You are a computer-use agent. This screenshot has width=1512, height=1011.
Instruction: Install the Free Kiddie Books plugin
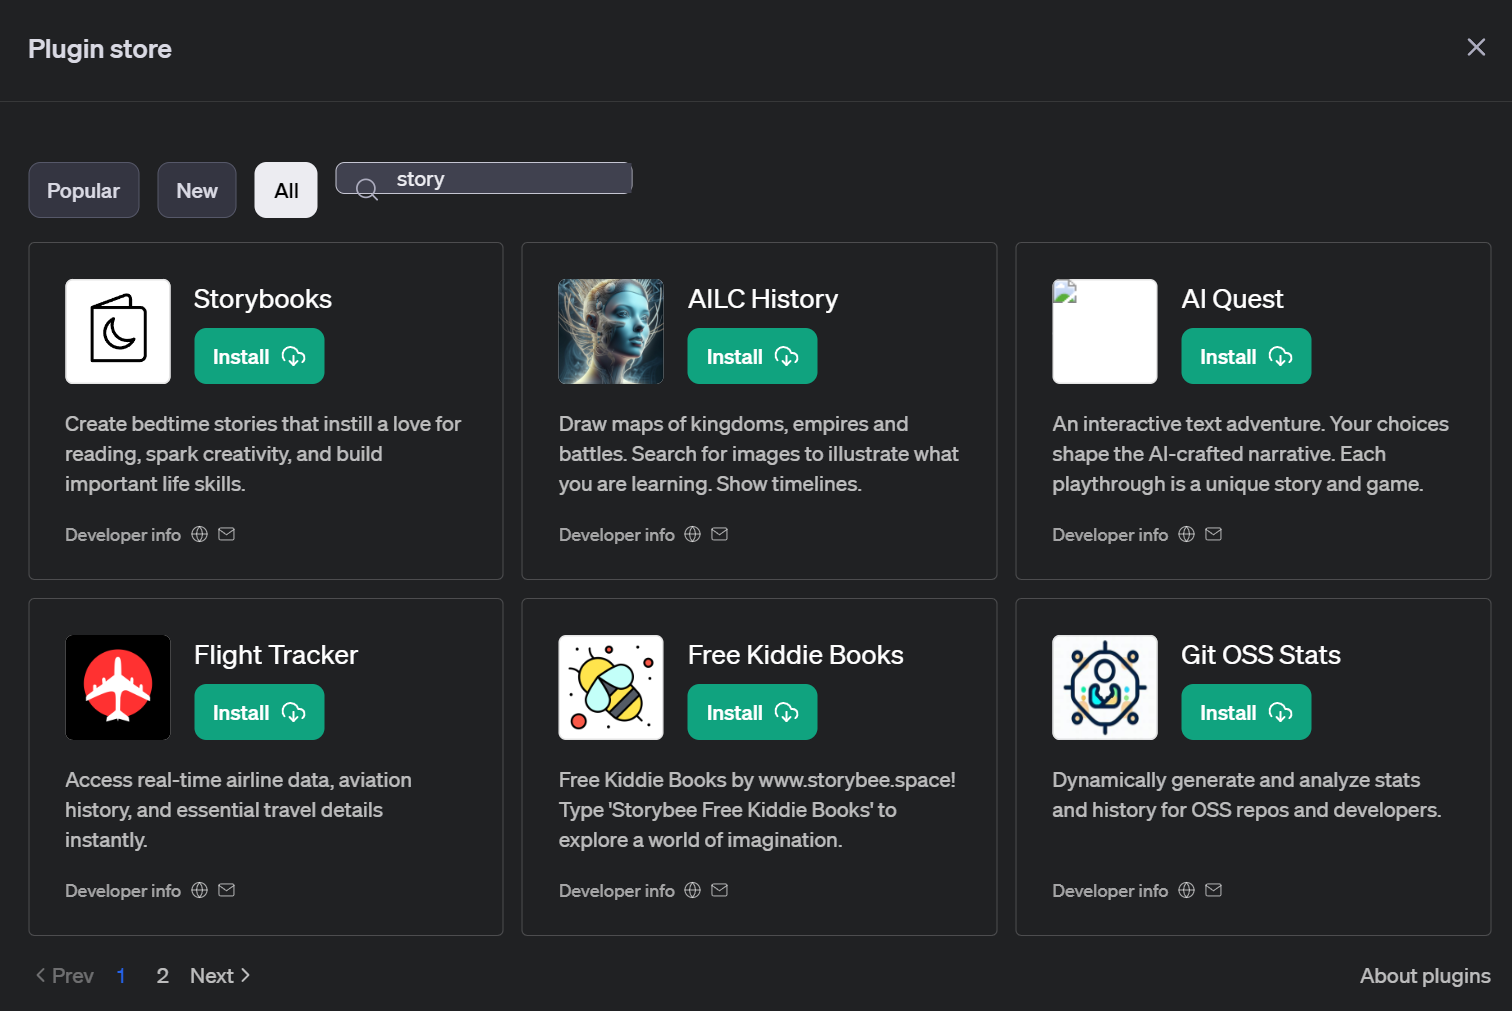(x=752, y=712)
